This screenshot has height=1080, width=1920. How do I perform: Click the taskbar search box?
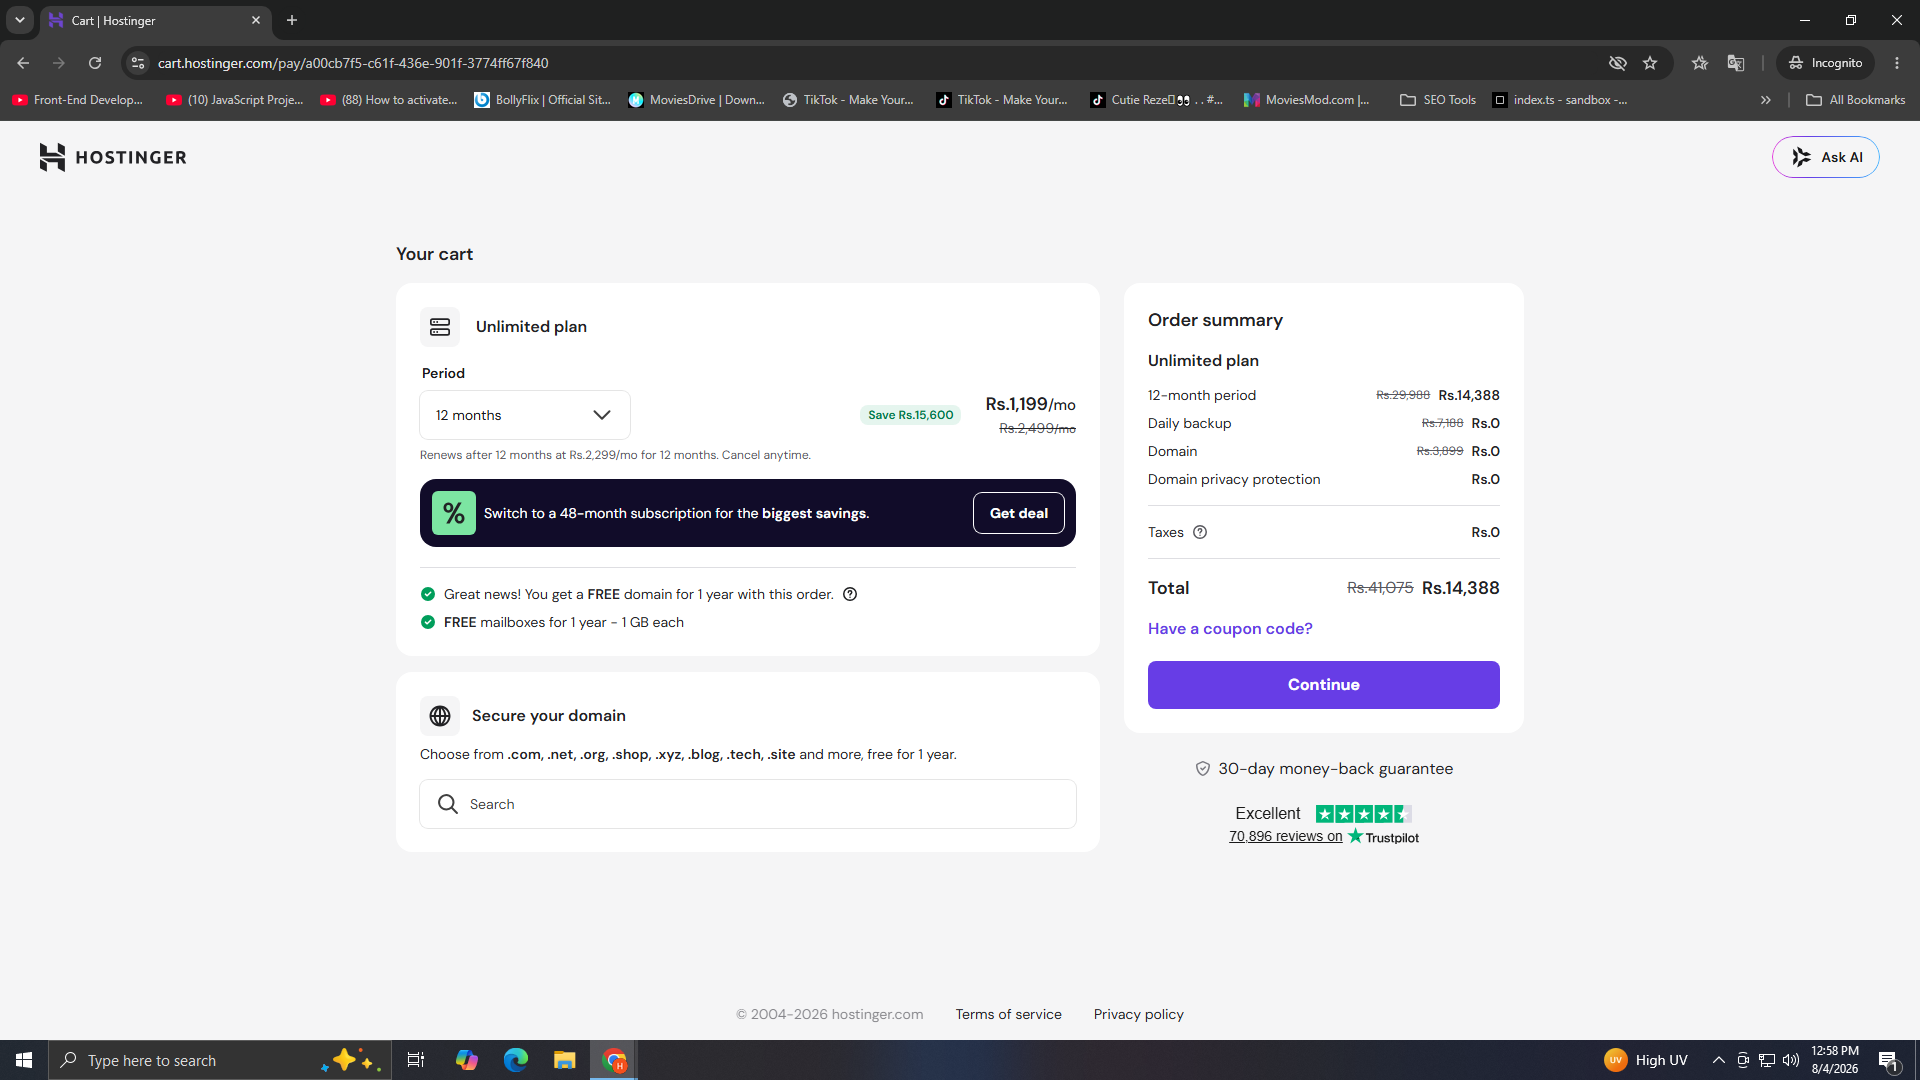[219, 1060]
